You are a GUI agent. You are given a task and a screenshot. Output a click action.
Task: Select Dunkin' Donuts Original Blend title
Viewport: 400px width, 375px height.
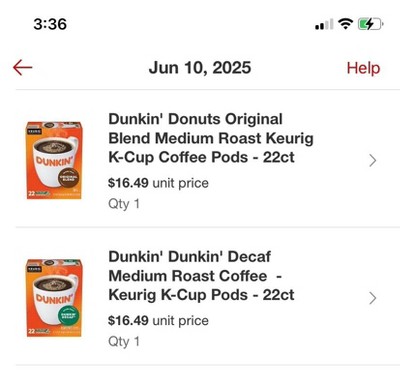tap(211, 138)
